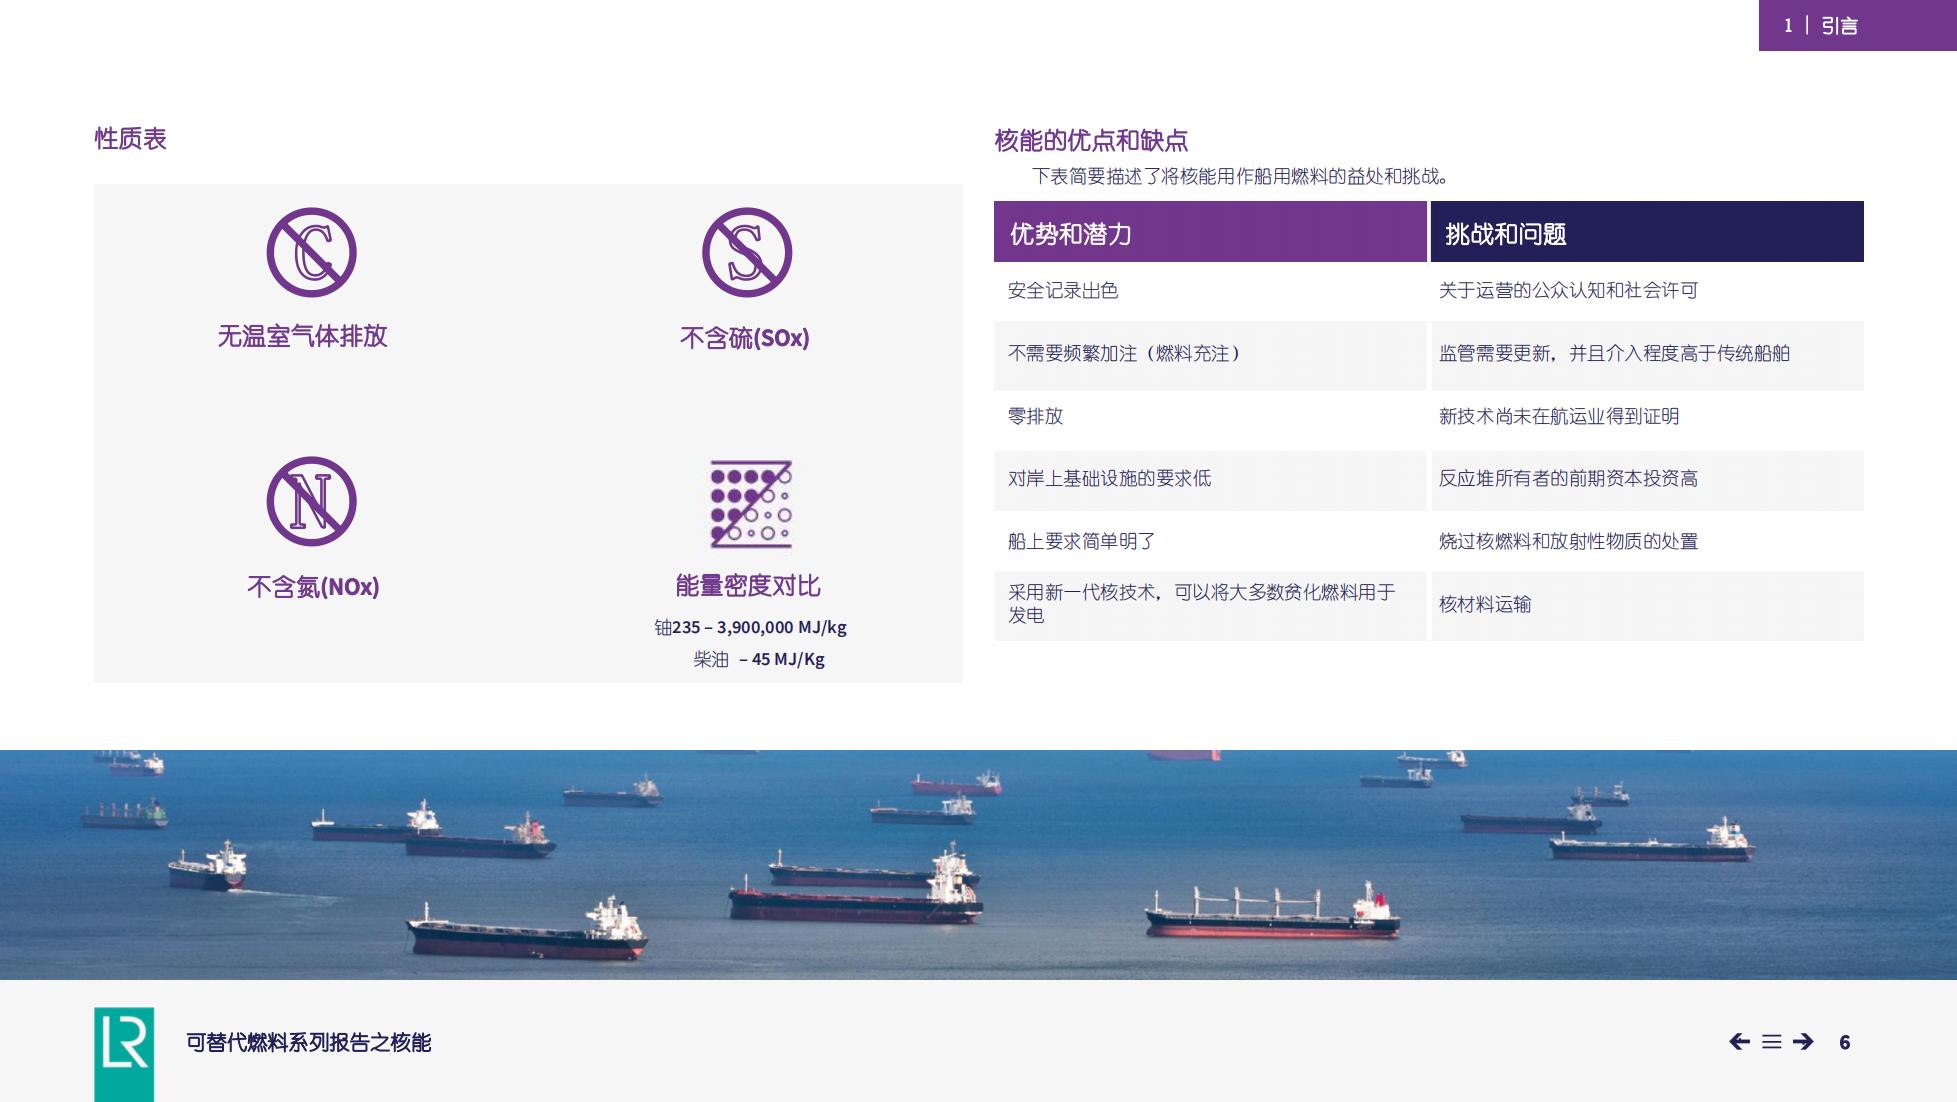Click the energy density dots icon
The width and height of the screenshot is (1957, 1102).
pyautogui.click(x=750, y=504)
